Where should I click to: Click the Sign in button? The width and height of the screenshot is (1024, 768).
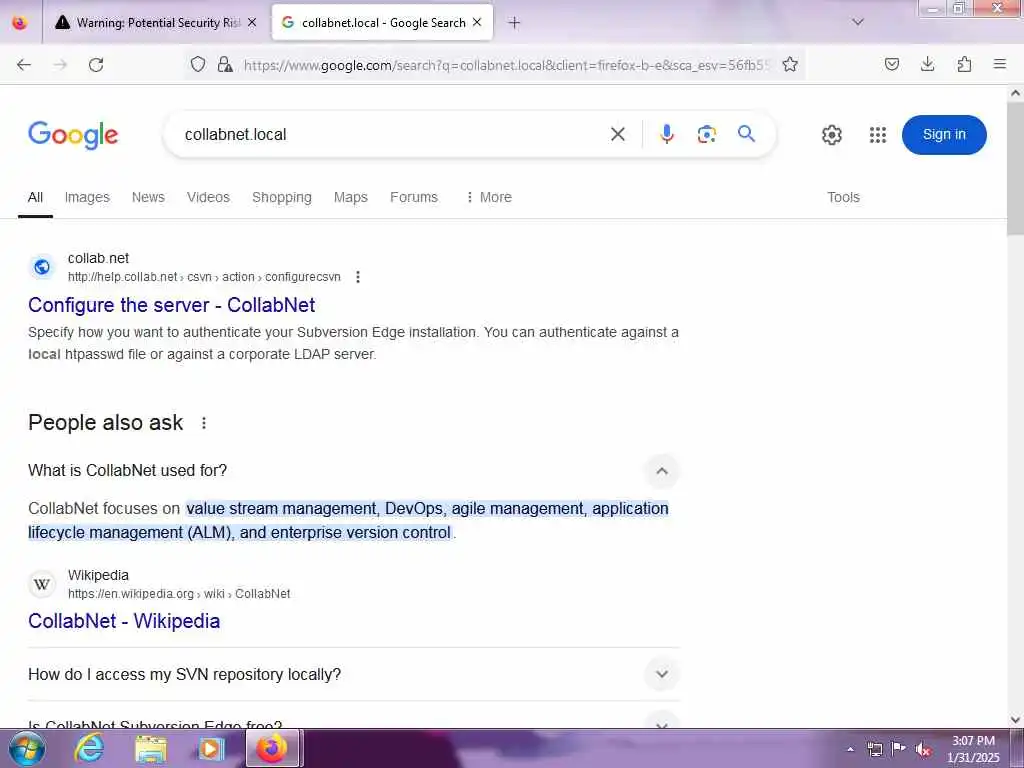click(944, 135)
